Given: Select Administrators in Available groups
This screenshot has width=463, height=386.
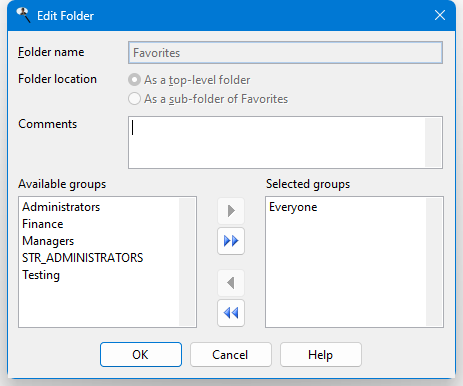Looking at the screenshot, I should 61,207.
